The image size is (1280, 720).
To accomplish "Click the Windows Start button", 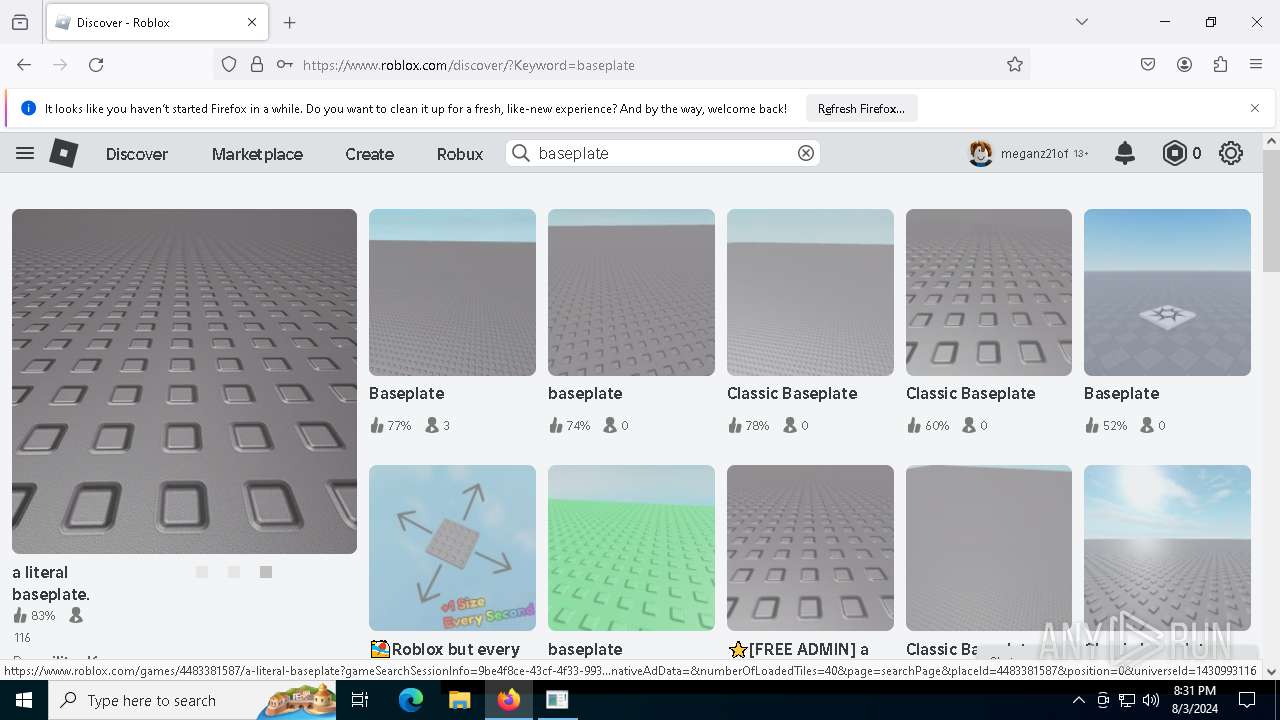I will (24, 700).
